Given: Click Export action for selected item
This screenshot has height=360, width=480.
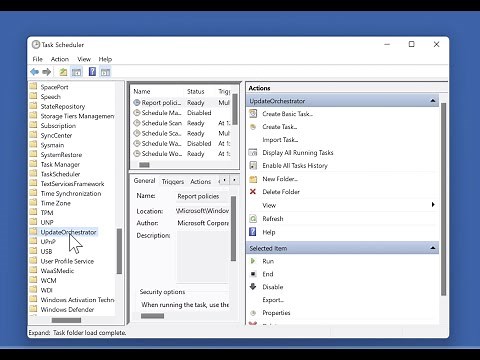Looking at the screenshot, I should [273, 300].
